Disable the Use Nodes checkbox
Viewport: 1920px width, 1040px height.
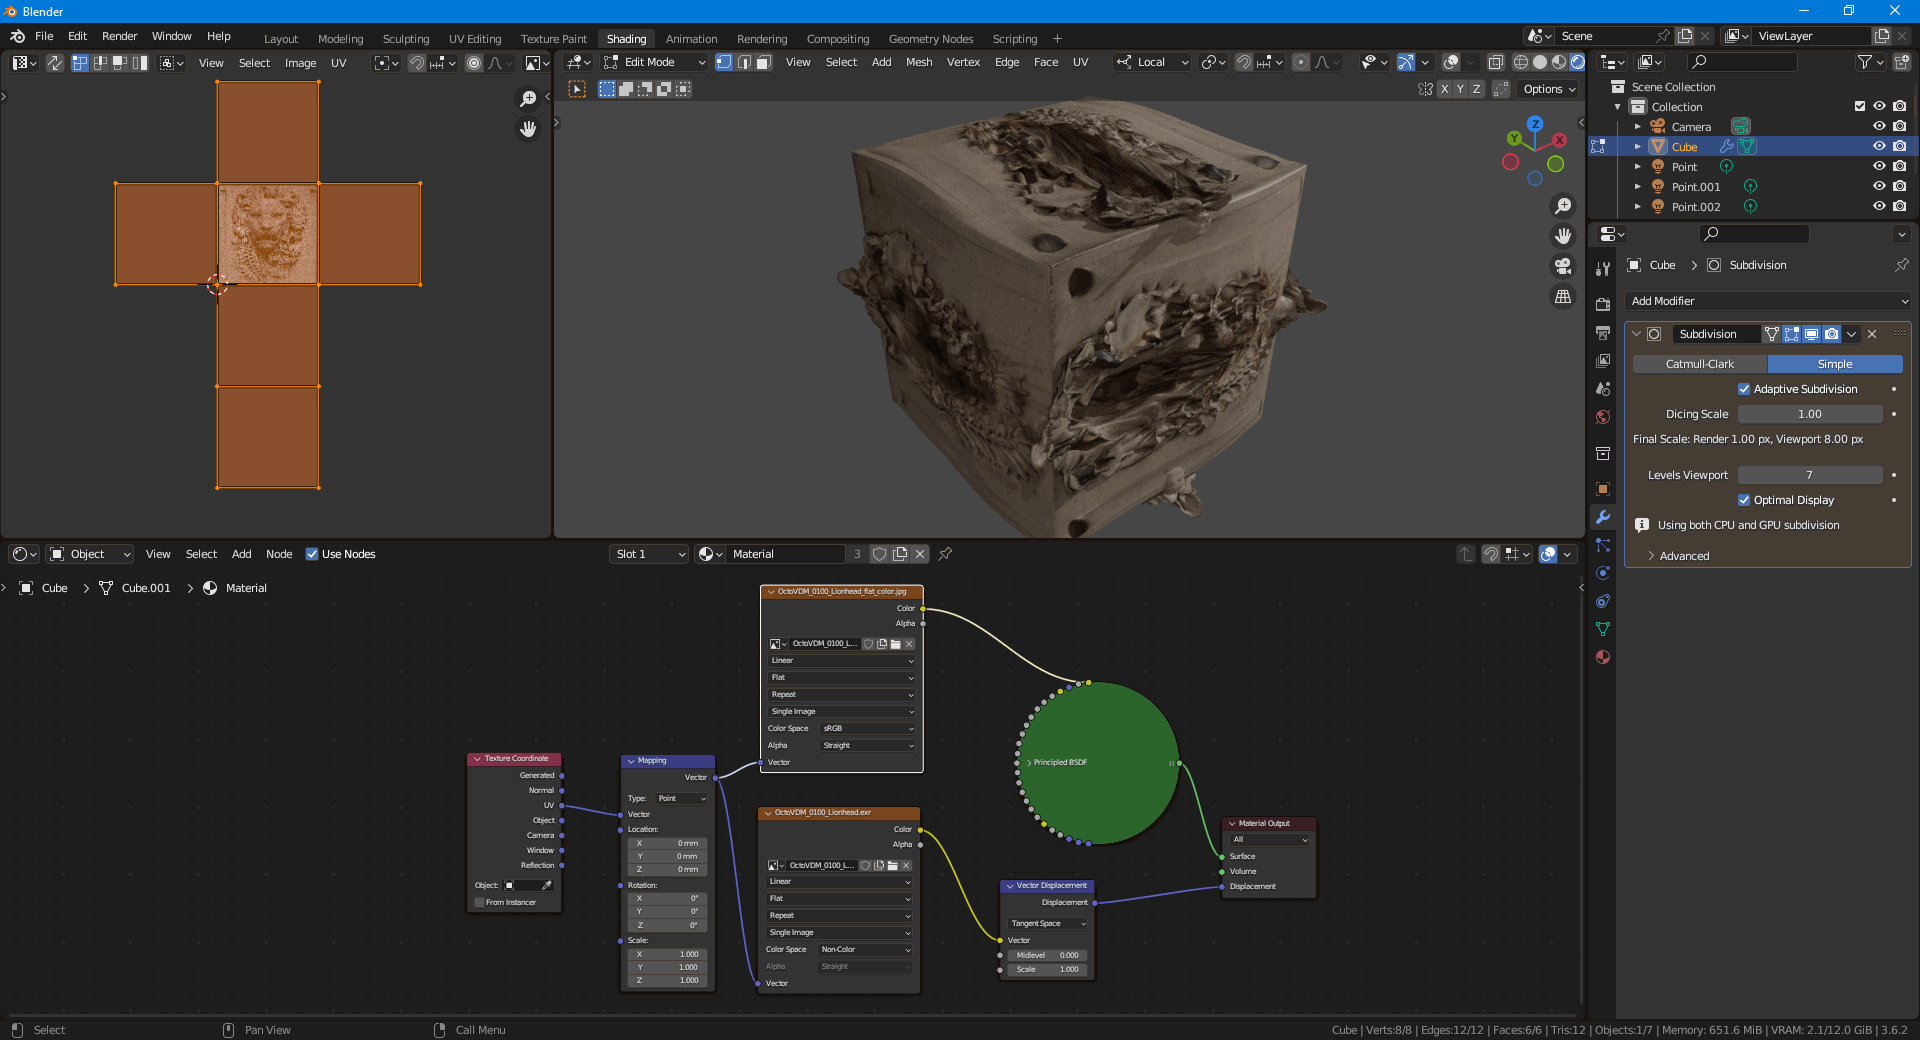312,554
